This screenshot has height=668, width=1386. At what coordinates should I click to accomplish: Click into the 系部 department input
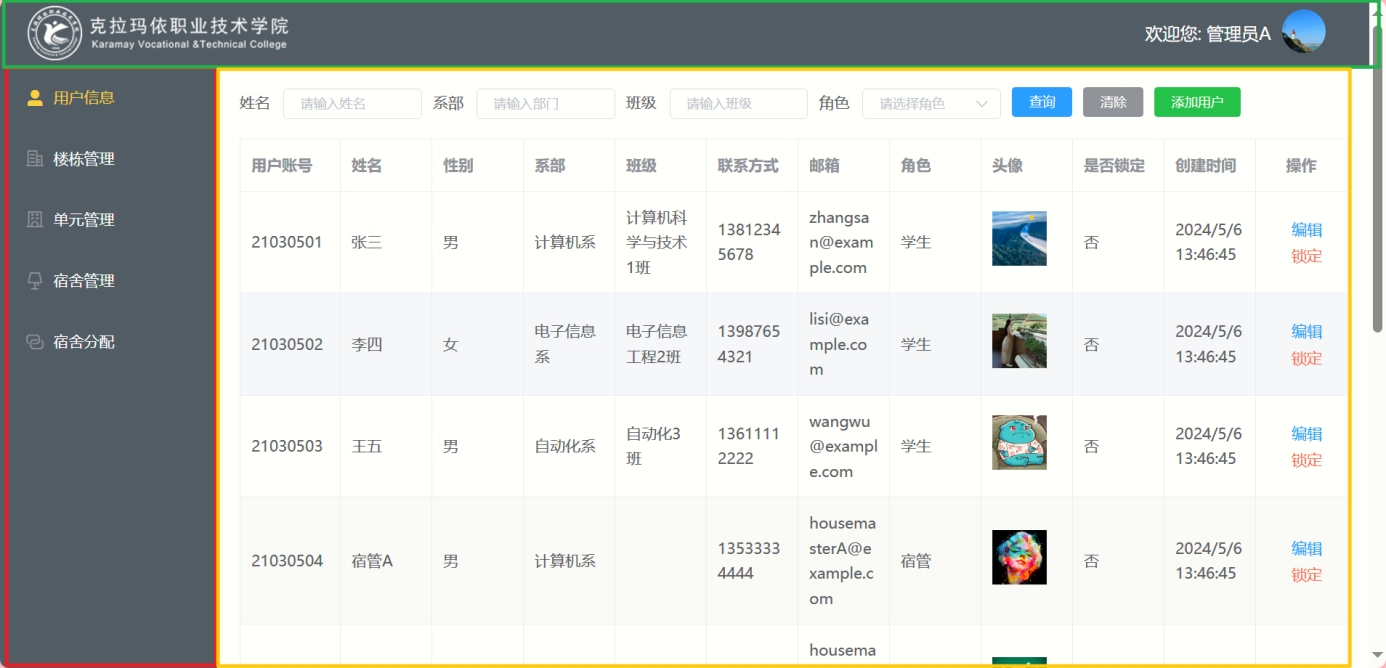[x=545, y=103]
